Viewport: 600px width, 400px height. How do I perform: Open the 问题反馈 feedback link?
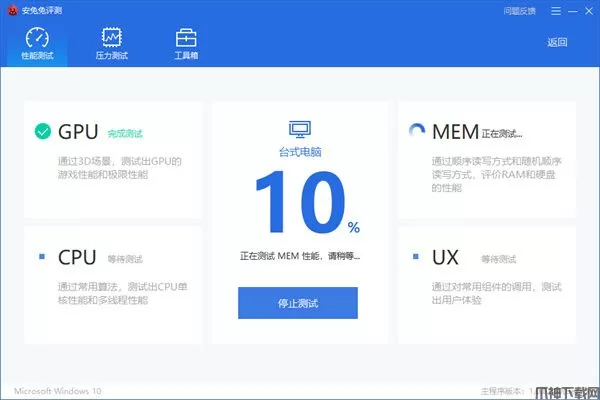[519, 11]
